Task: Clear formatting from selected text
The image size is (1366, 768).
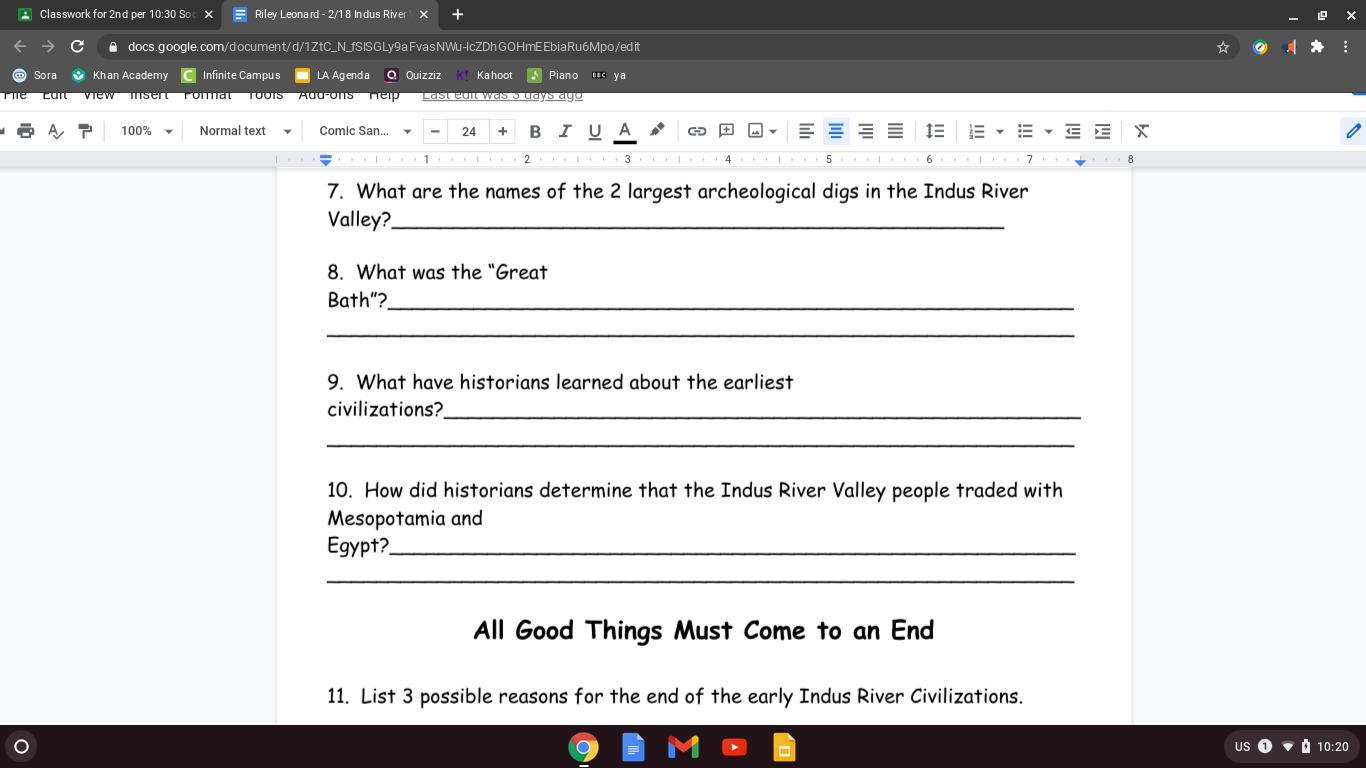Action: point(1141,131)
